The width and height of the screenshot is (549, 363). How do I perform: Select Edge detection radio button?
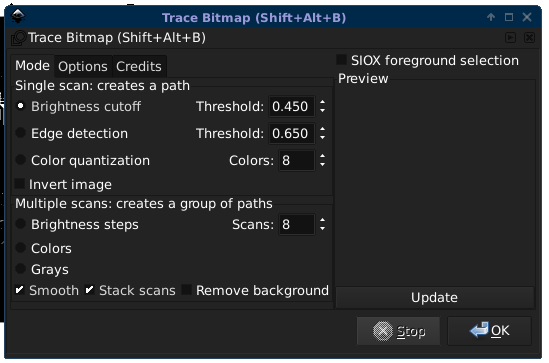coord(20,133)
